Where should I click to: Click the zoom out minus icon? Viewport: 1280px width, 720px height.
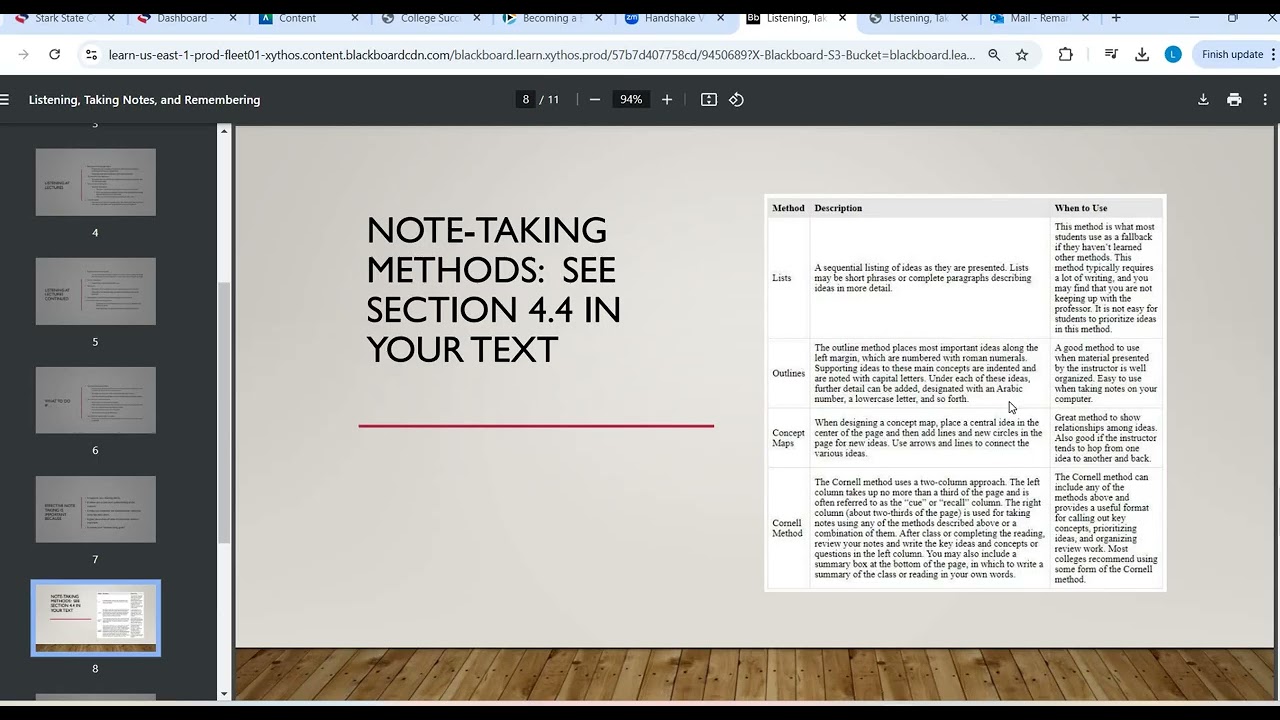coord(595,100)
